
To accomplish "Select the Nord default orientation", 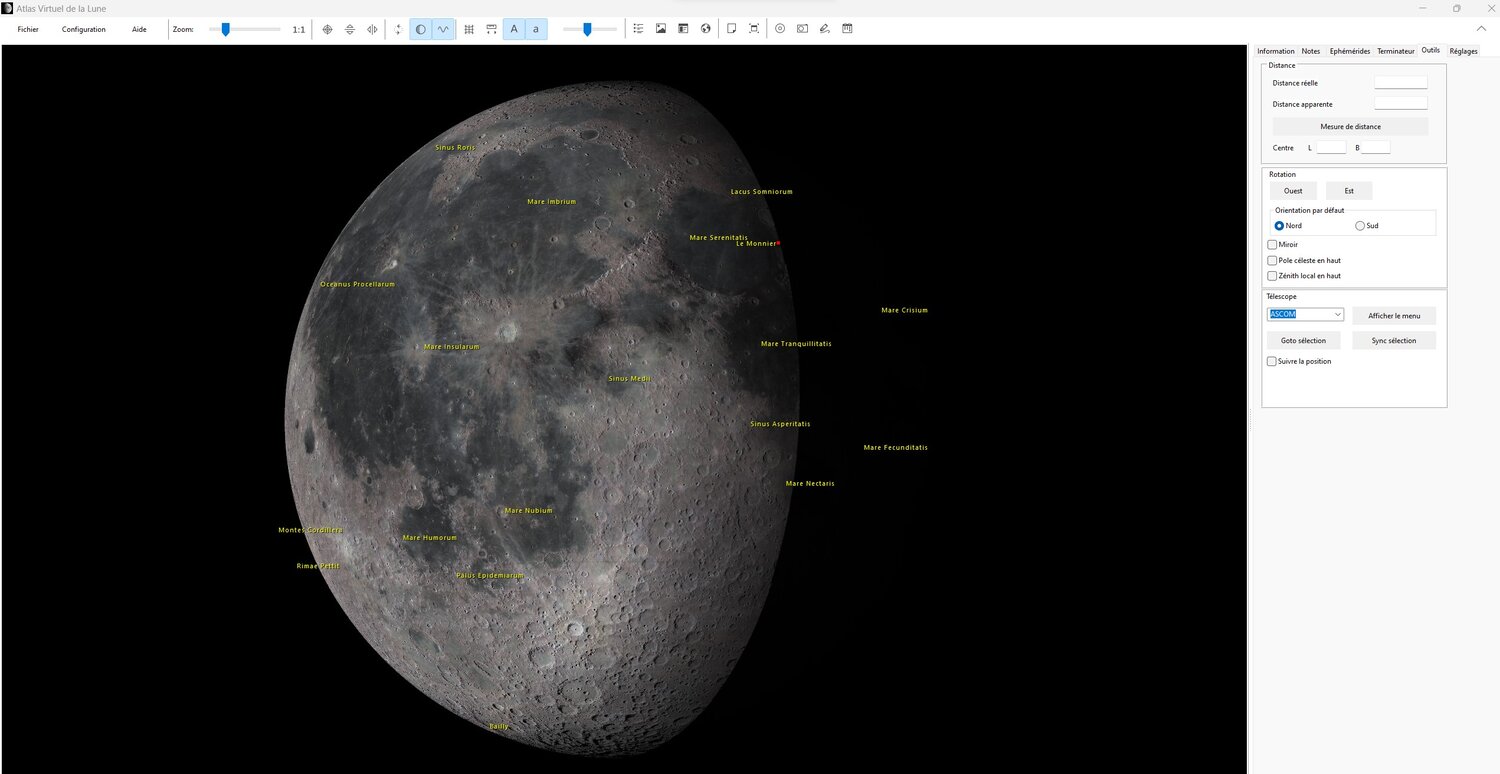I will (x=1279, y=226).
